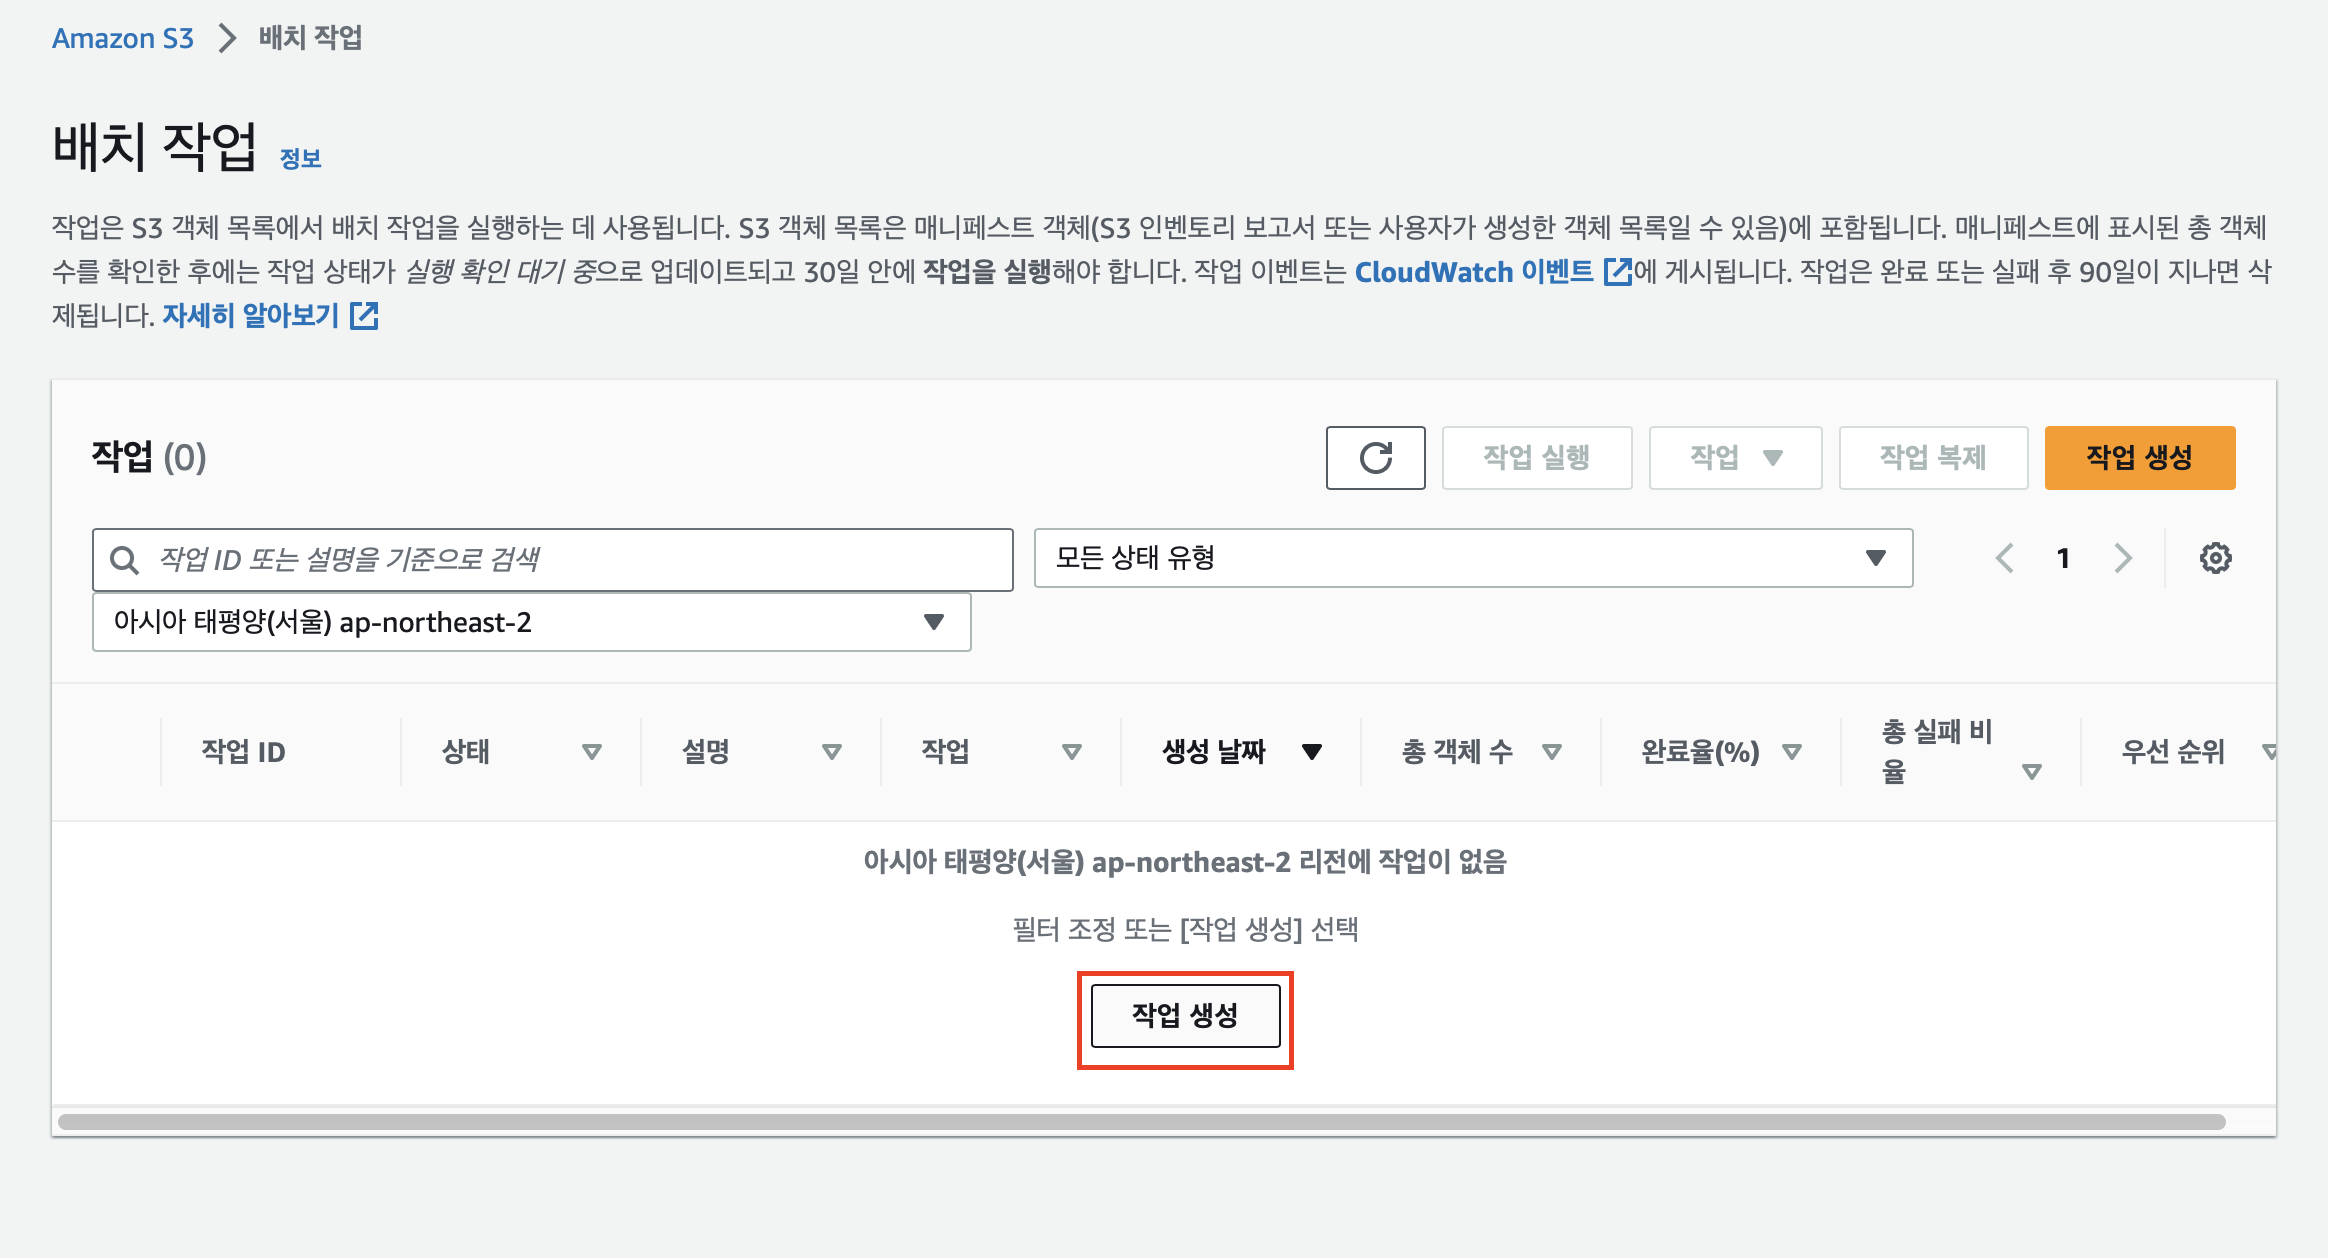Sort by 완료율(%) column arrow
The width and height of the screenshot is (2328, 1258).
(x=1791, y=752)
